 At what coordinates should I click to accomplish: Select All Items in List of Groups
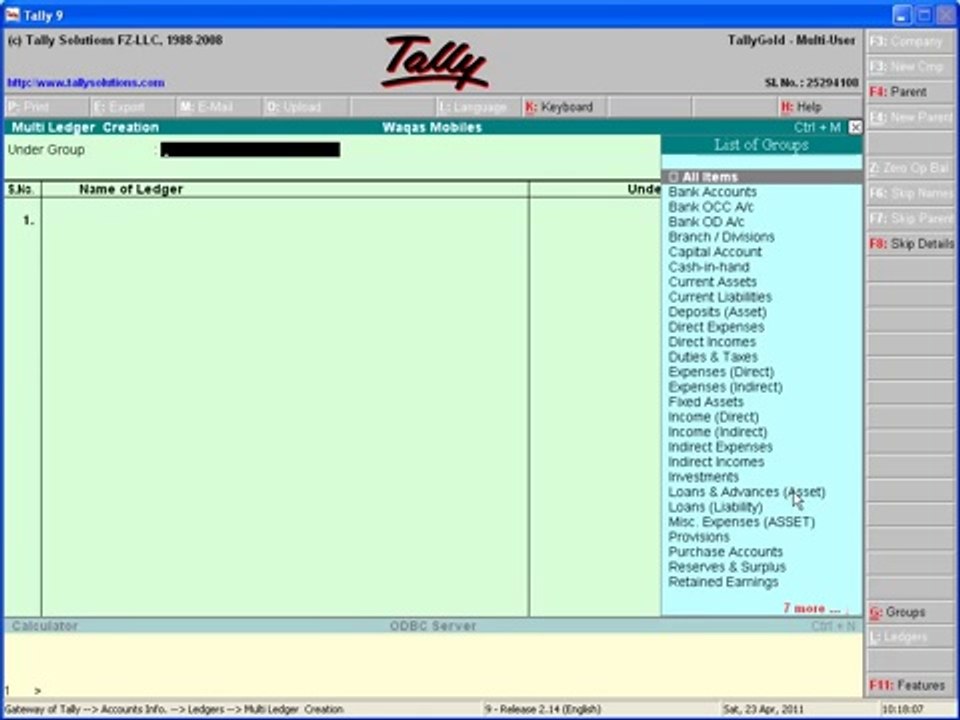[x=762, y=177]
